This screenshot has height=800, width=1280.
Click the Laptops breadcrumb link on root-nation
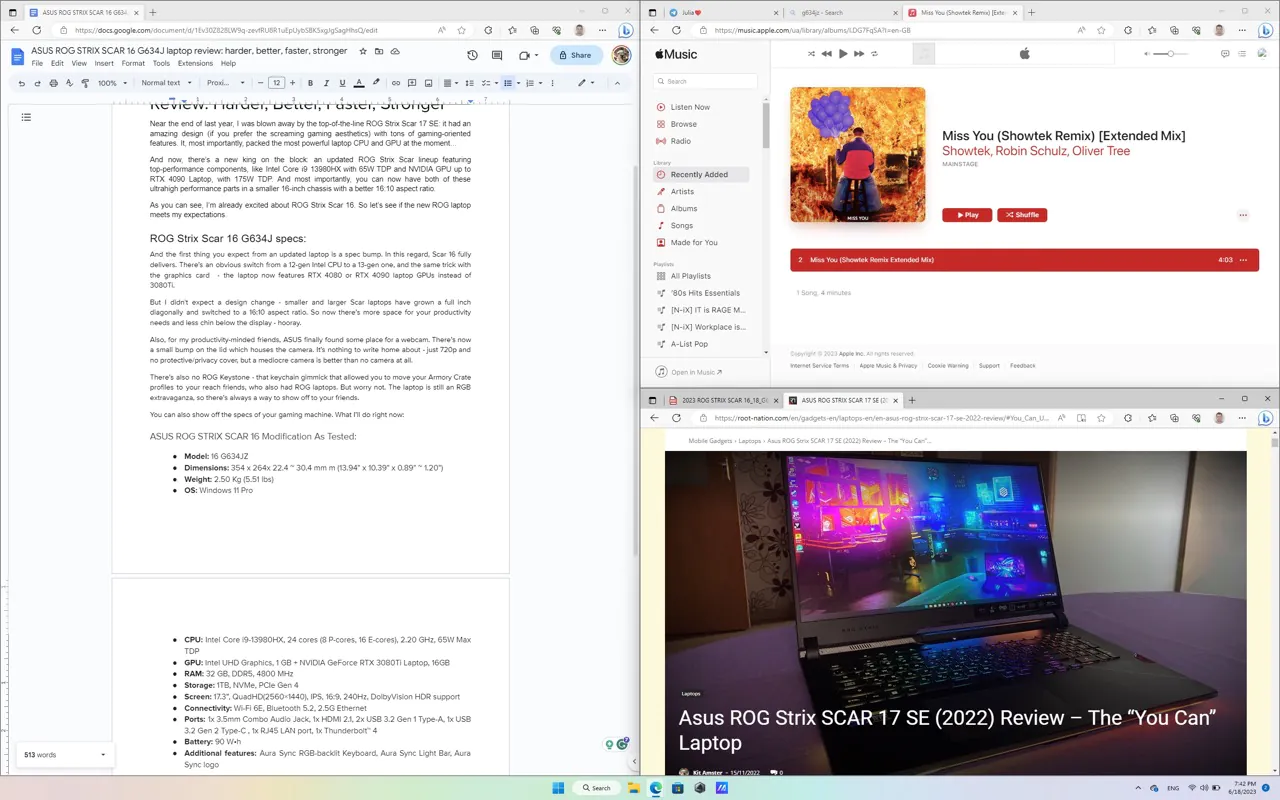(750, 440)
